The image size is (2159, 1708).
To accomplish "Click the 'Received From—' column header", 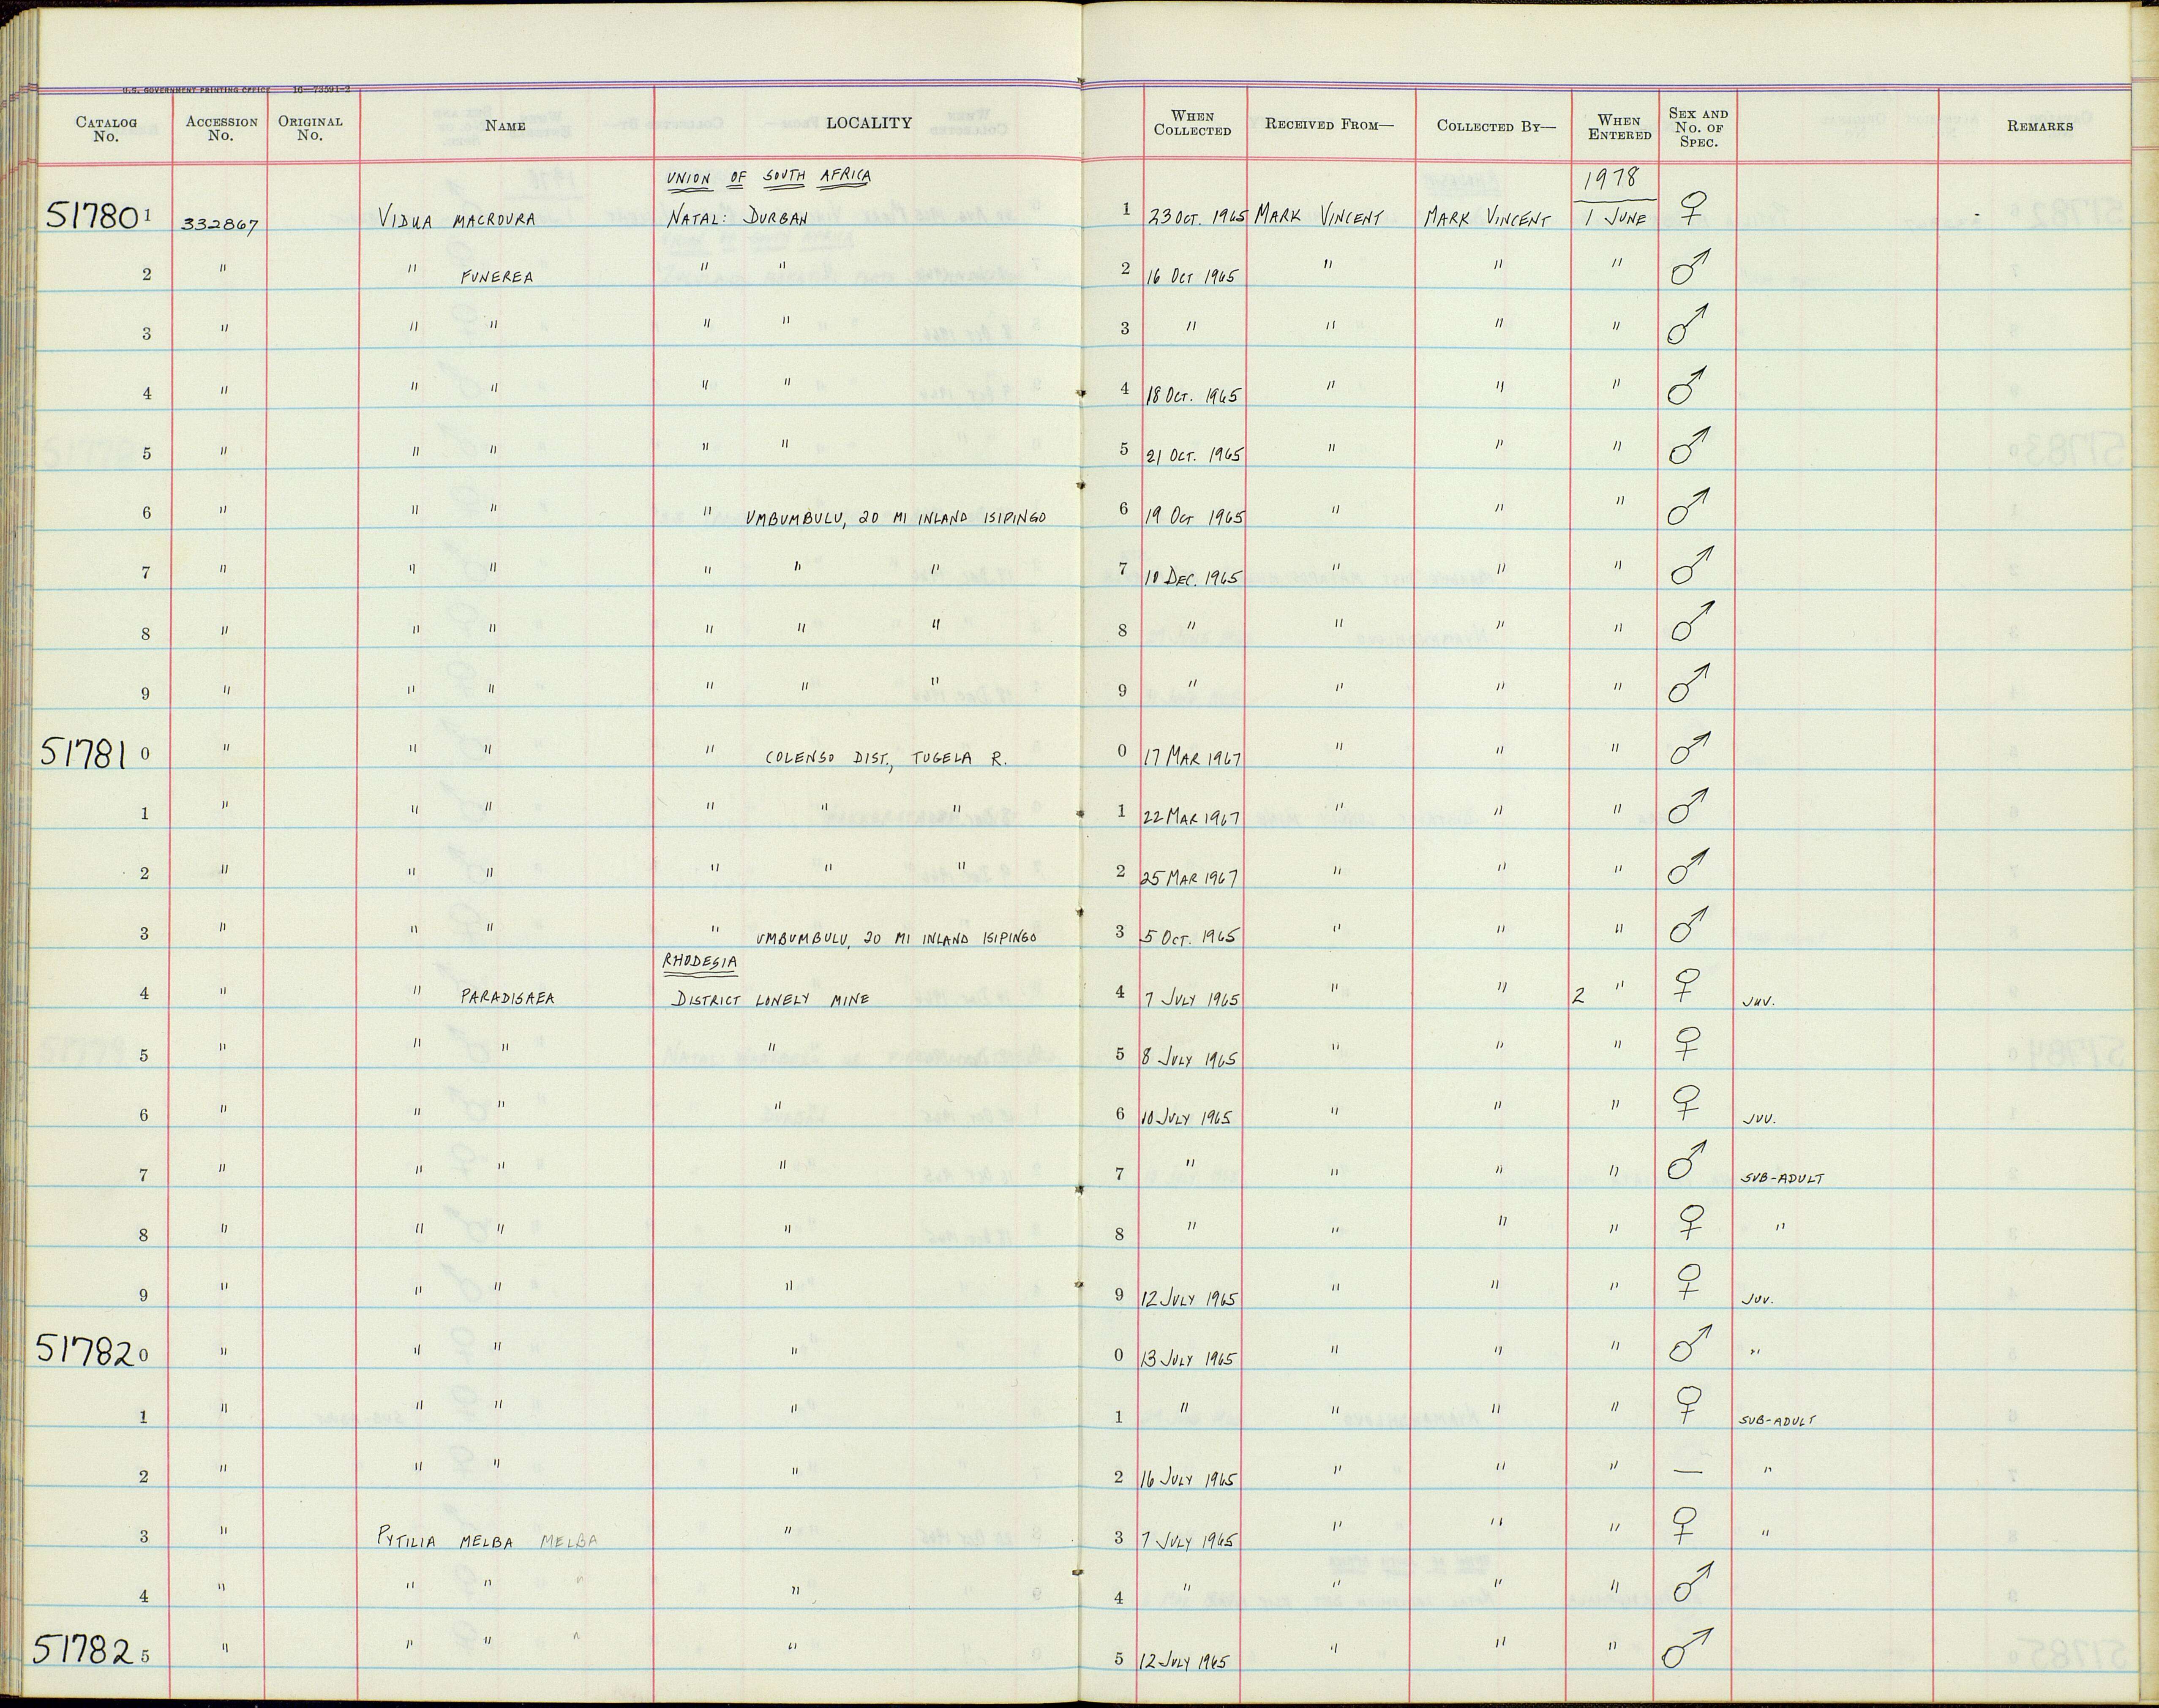I will [1329, 124].
